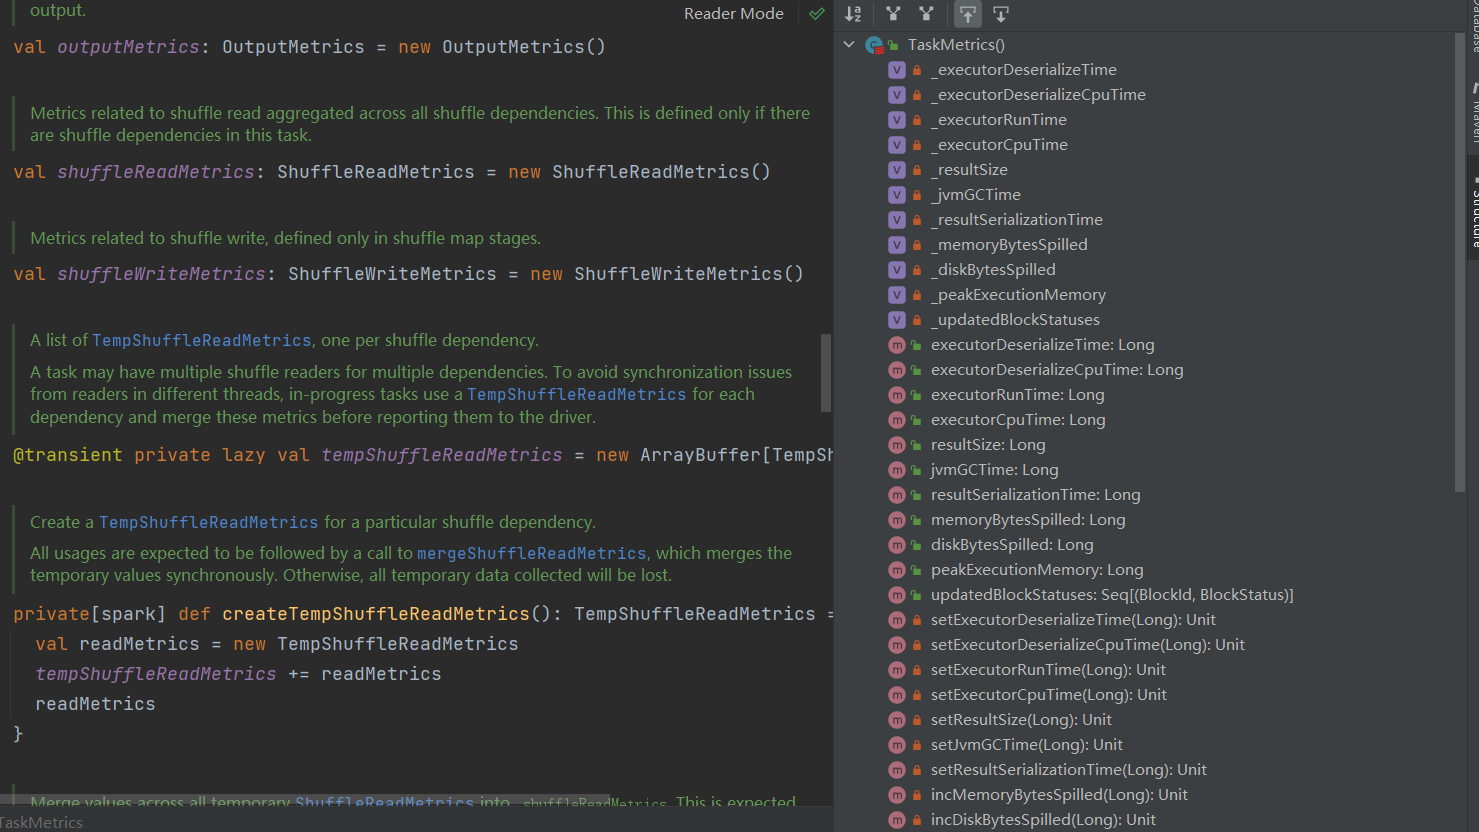Click field icon of _executorRunTime
This screenshot has width=1479, height=832.
click(897, 120)
